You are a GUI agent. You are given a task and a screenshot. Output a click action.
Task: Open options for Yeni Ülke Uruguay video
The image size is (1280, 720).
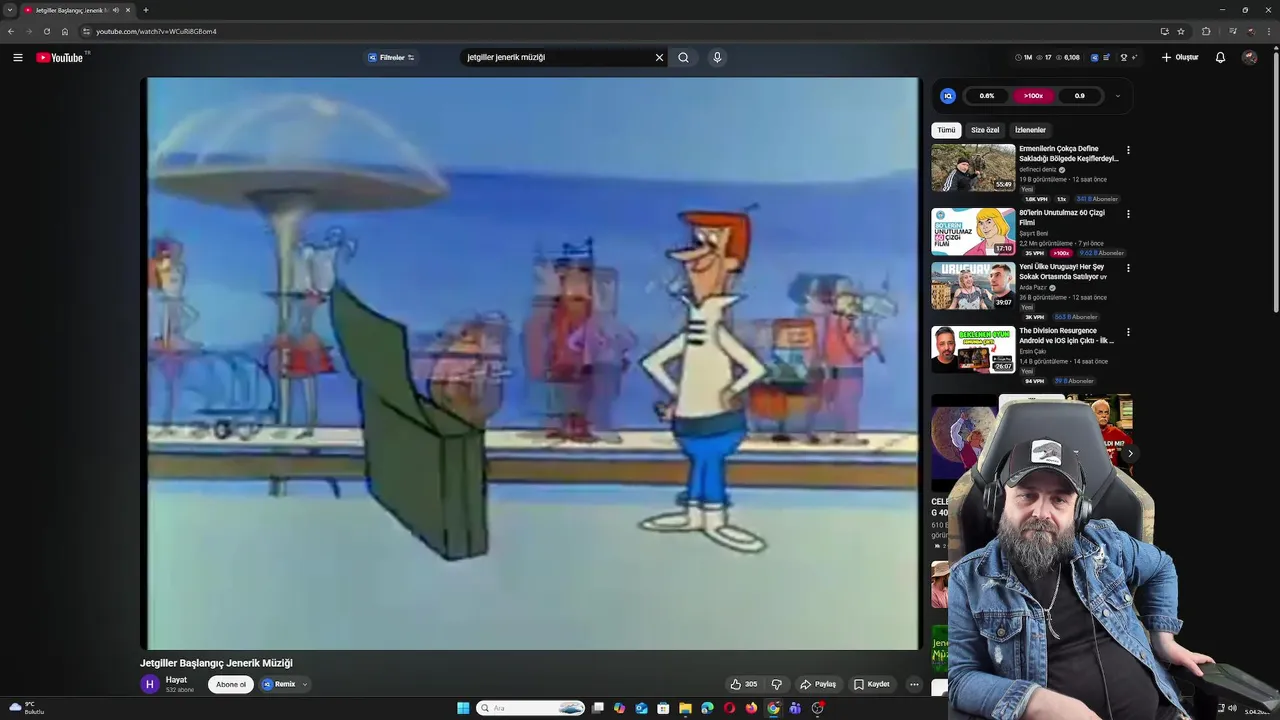(x=1128, y=268)
